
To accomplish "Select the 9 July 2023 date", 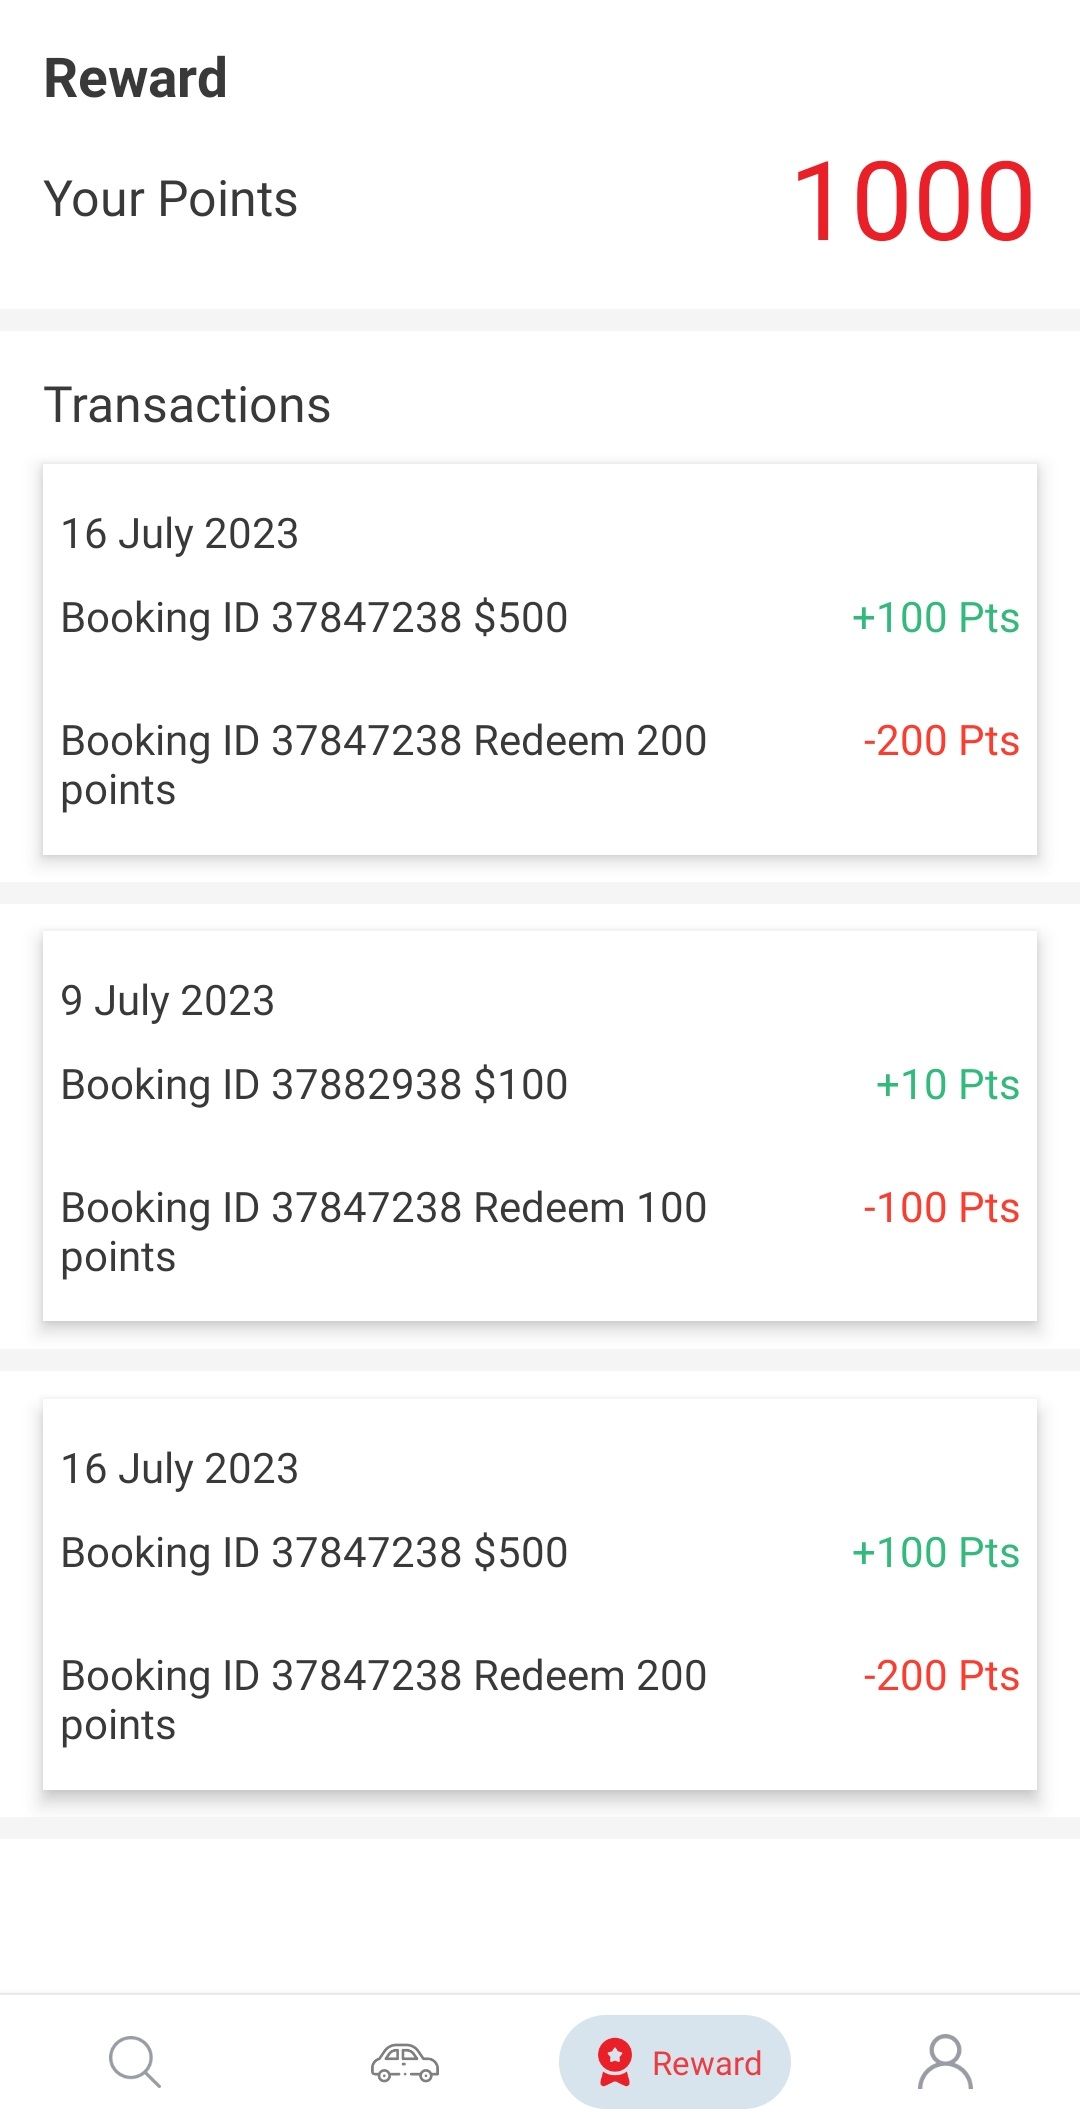I will click(x=167, y=1001).
